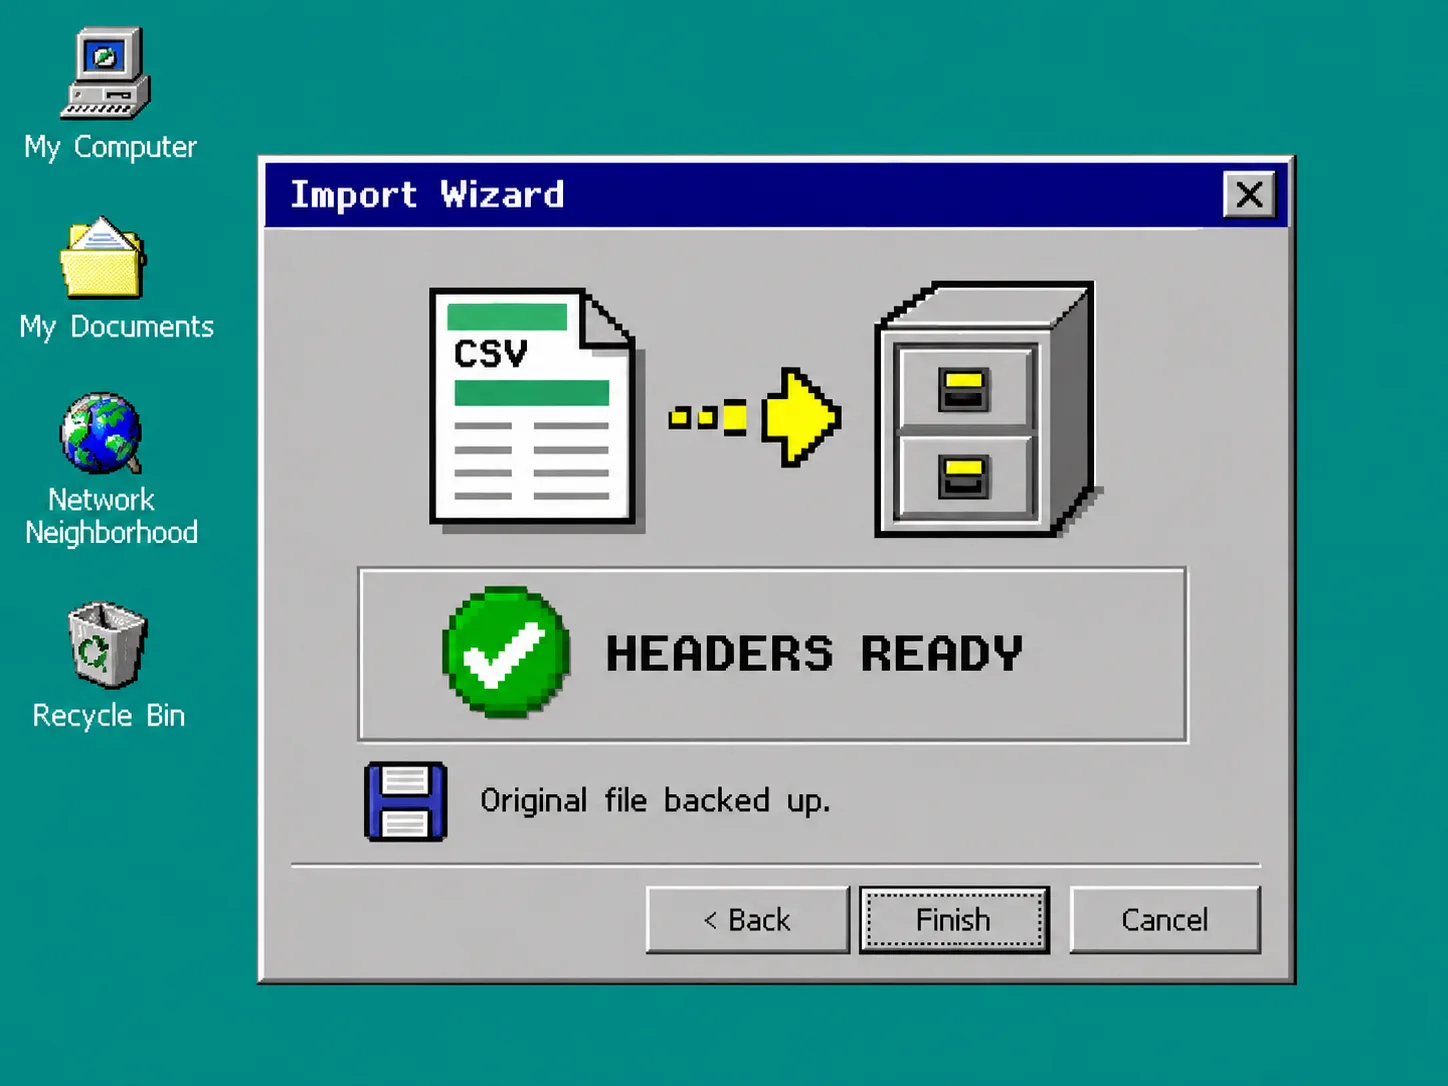Select the Network Neighborhood globe icon
This screenshot has width=1448, height=1086.
101,433
